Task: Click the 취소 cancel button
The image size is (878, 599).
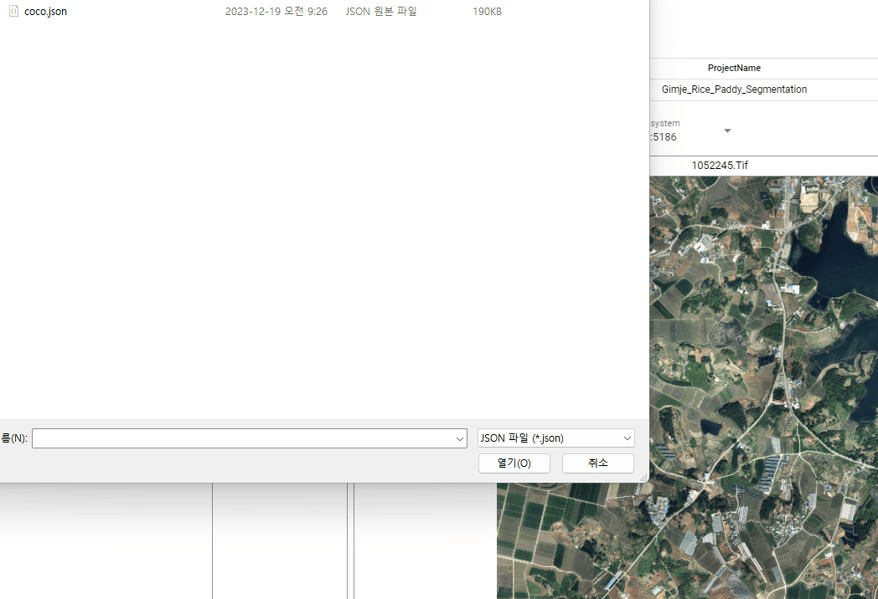Action: tap(597, 462)
